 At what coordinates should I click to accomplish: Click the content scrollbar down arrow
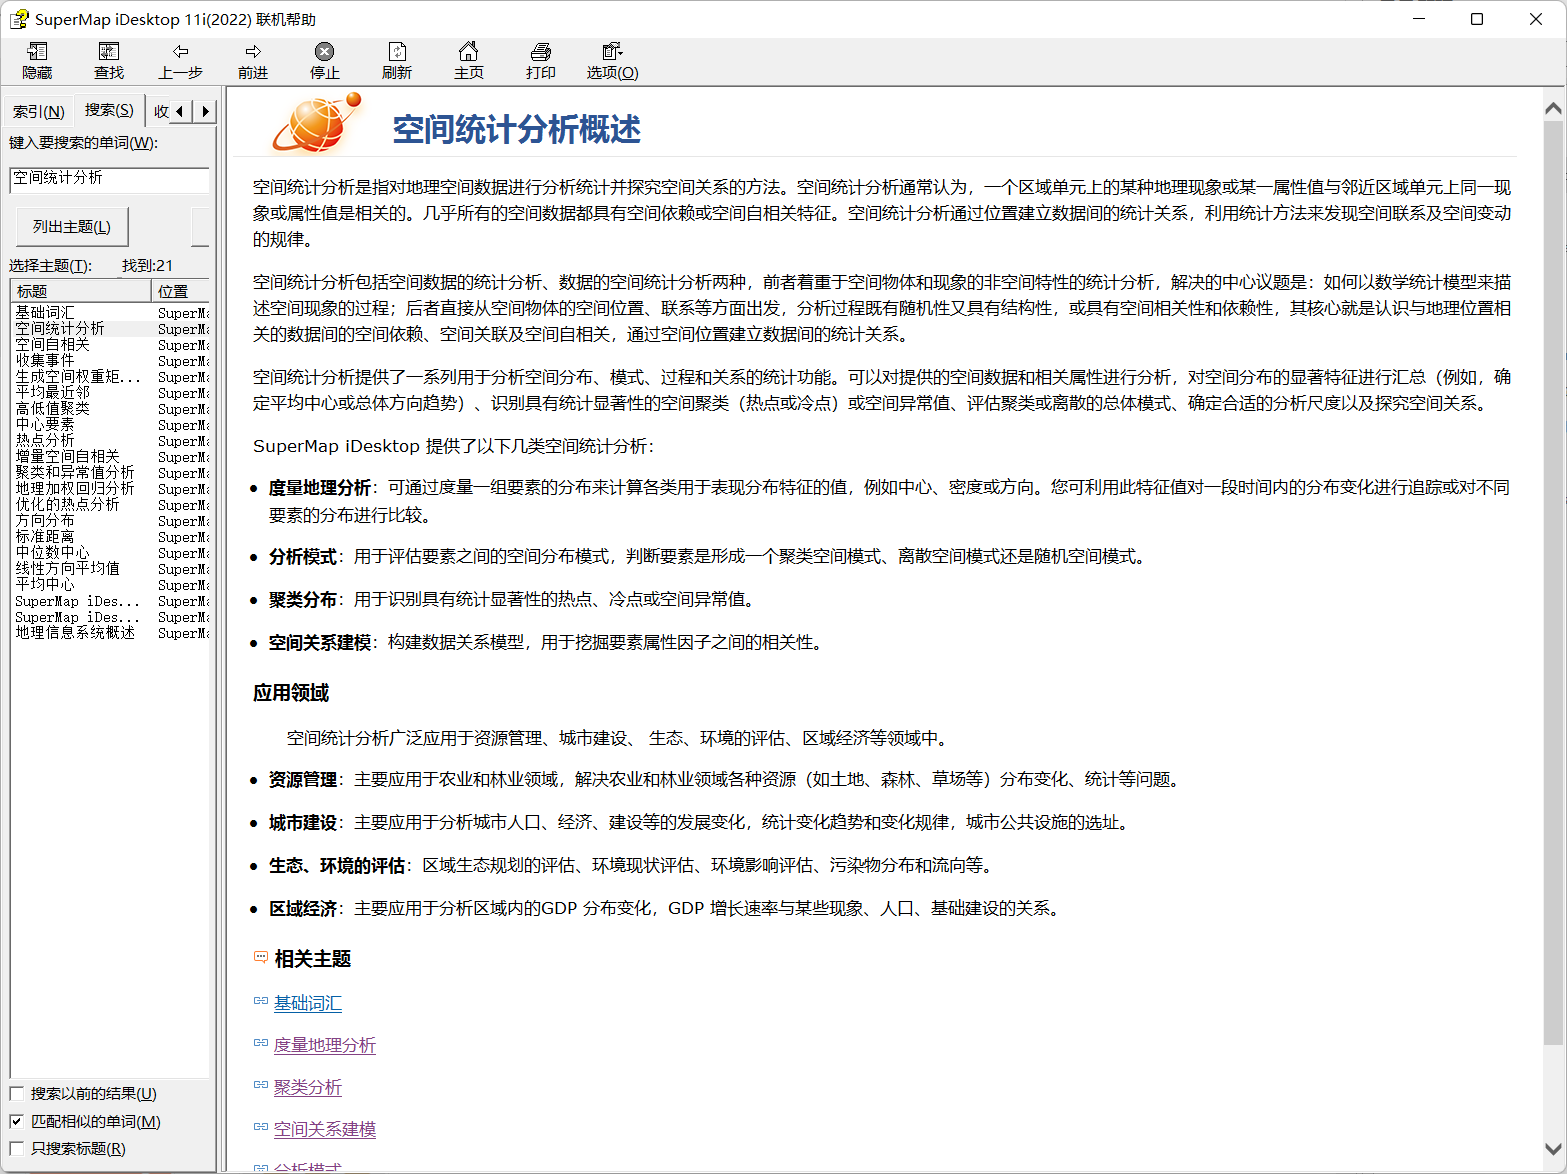click(1553, 1150)
